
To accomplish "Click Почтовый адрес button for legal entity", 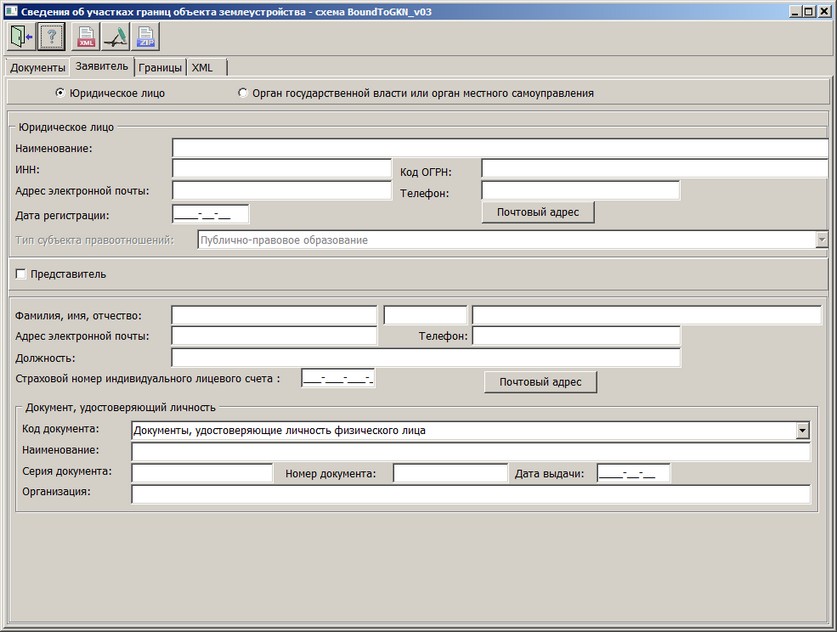I will tap(538, 212).
